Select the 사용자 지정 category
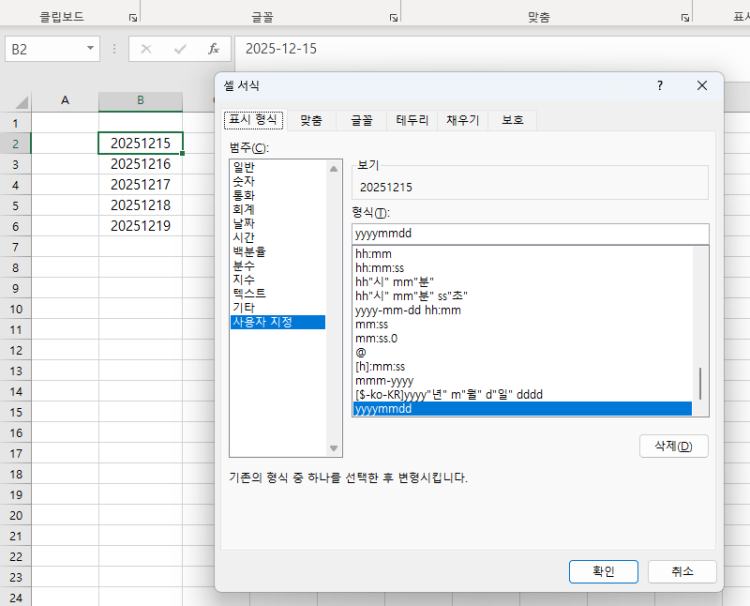Image resolution: width=750 pixels, height=606 pixels. 278,322
